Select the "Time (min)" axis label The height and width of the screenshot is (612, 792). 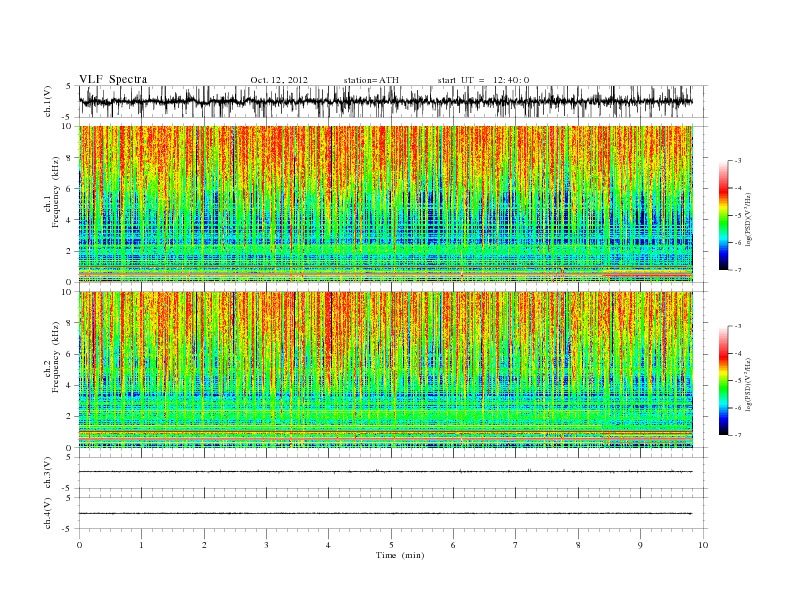click(x=400, y=555)
